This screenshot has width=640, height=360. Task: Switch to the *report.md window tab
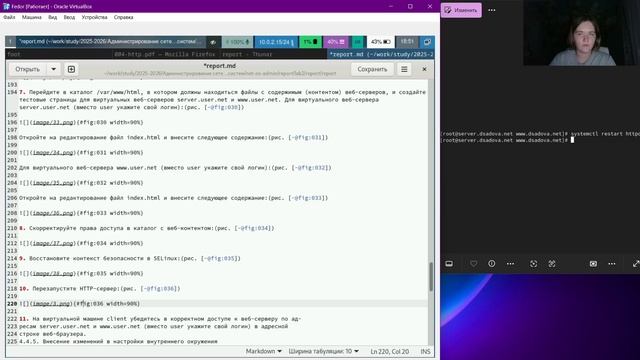[381, 54]
